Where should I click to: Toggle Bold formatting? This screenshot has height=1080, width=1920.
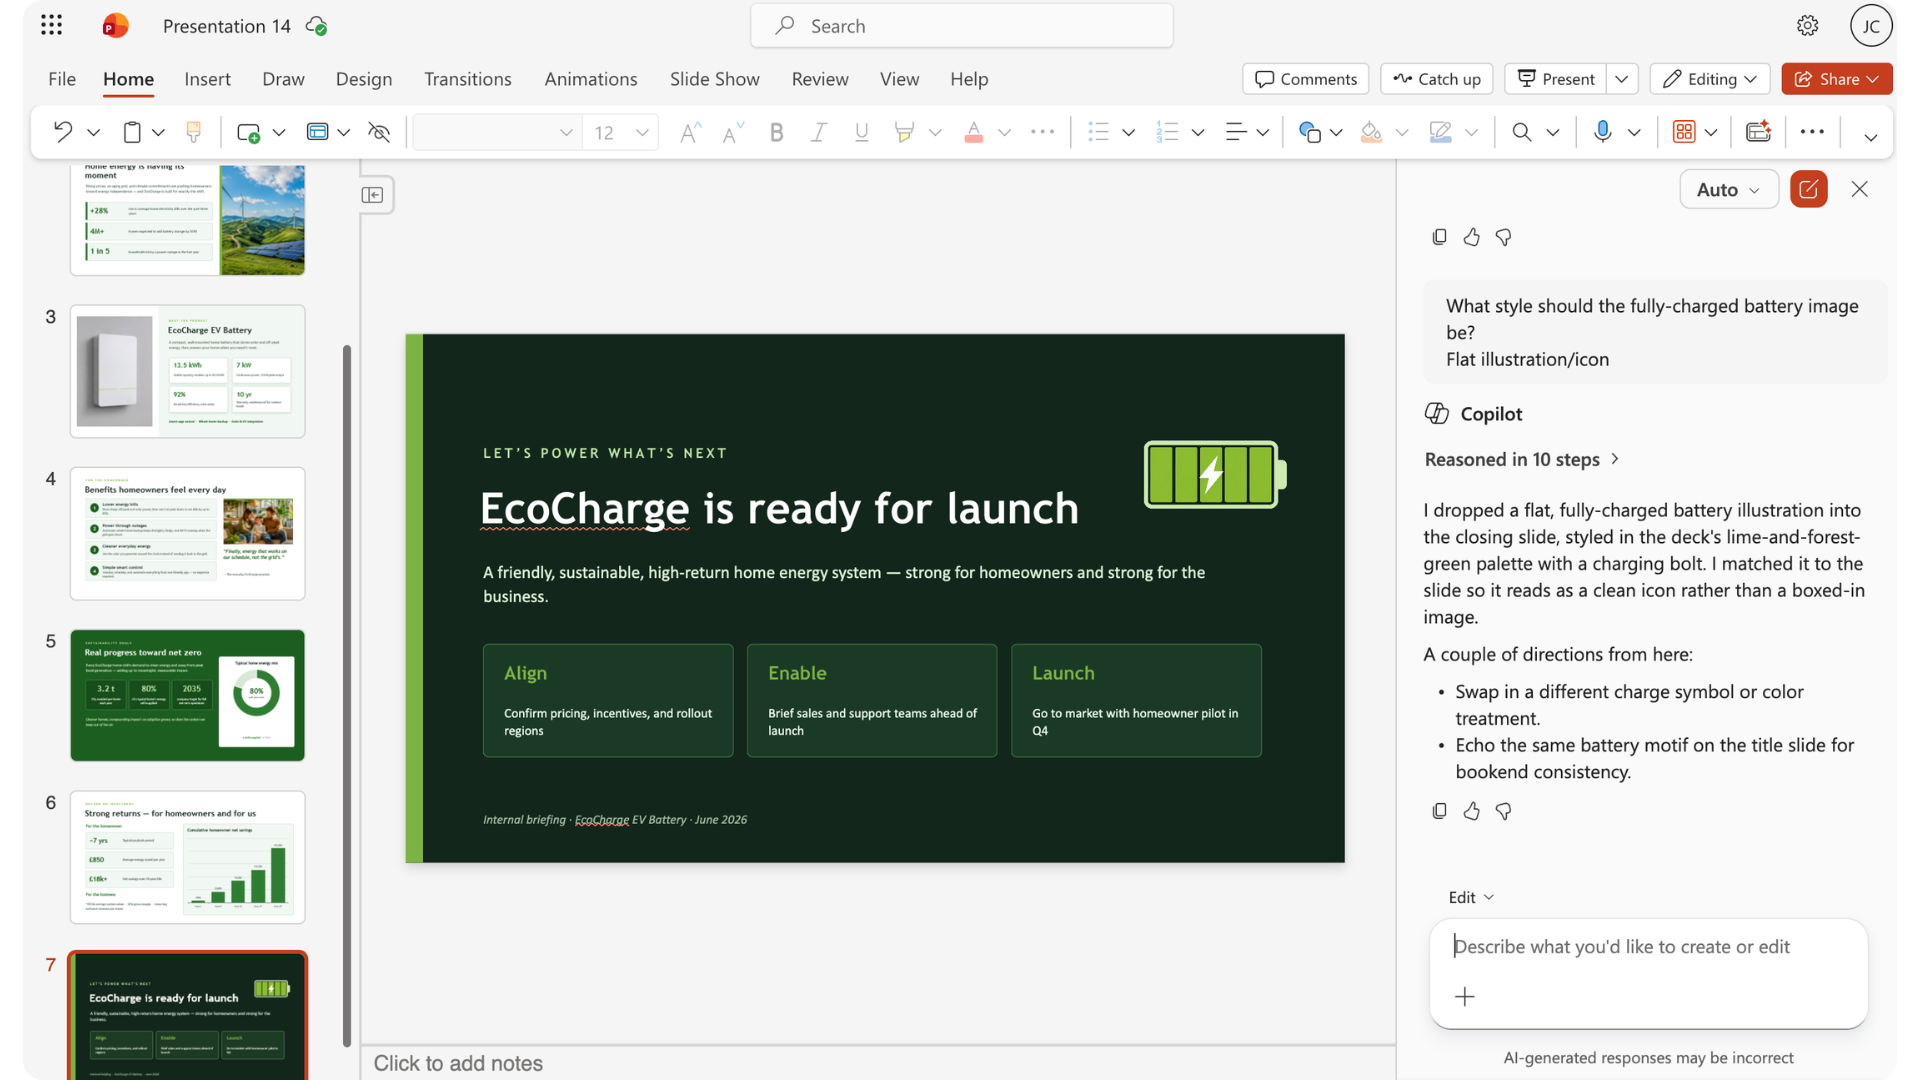tap(776, 132)
